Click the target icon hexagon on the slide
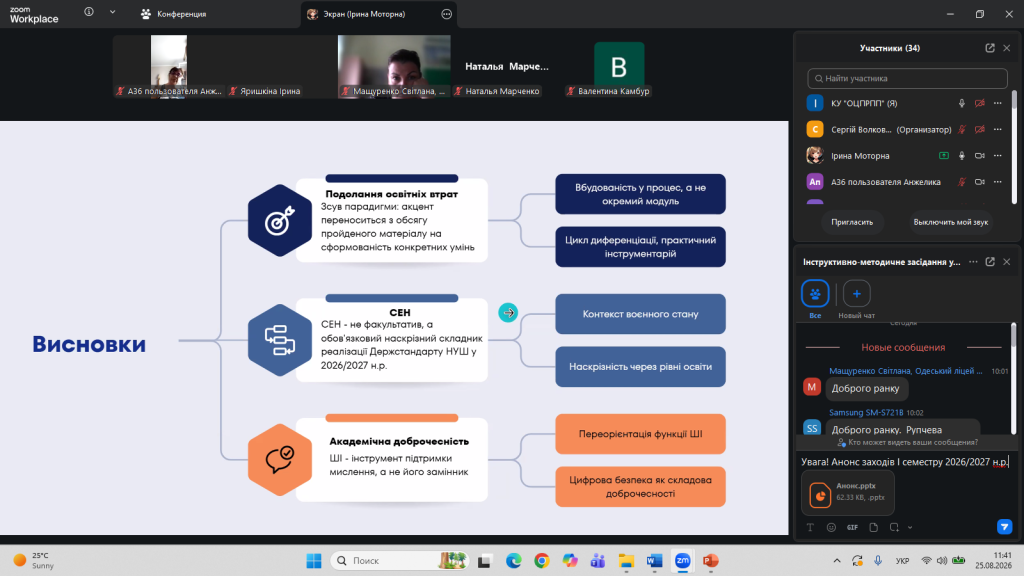The height and width of the screenshot is (576, 1024). coord(280,221)
